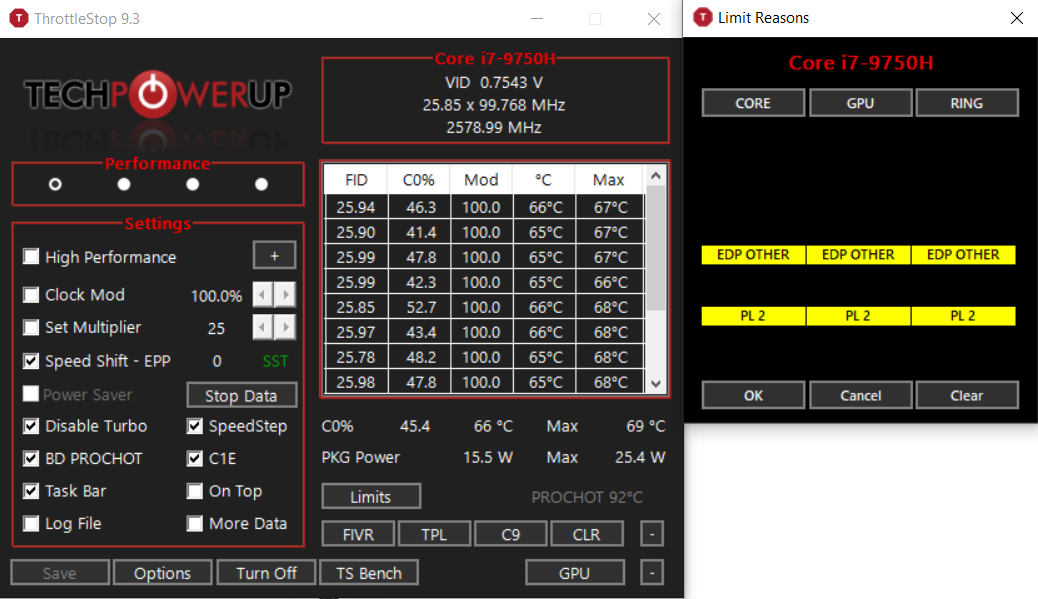1038x599 pixels.
Task: Open the FIVR settings
Action: pos(358,534)
